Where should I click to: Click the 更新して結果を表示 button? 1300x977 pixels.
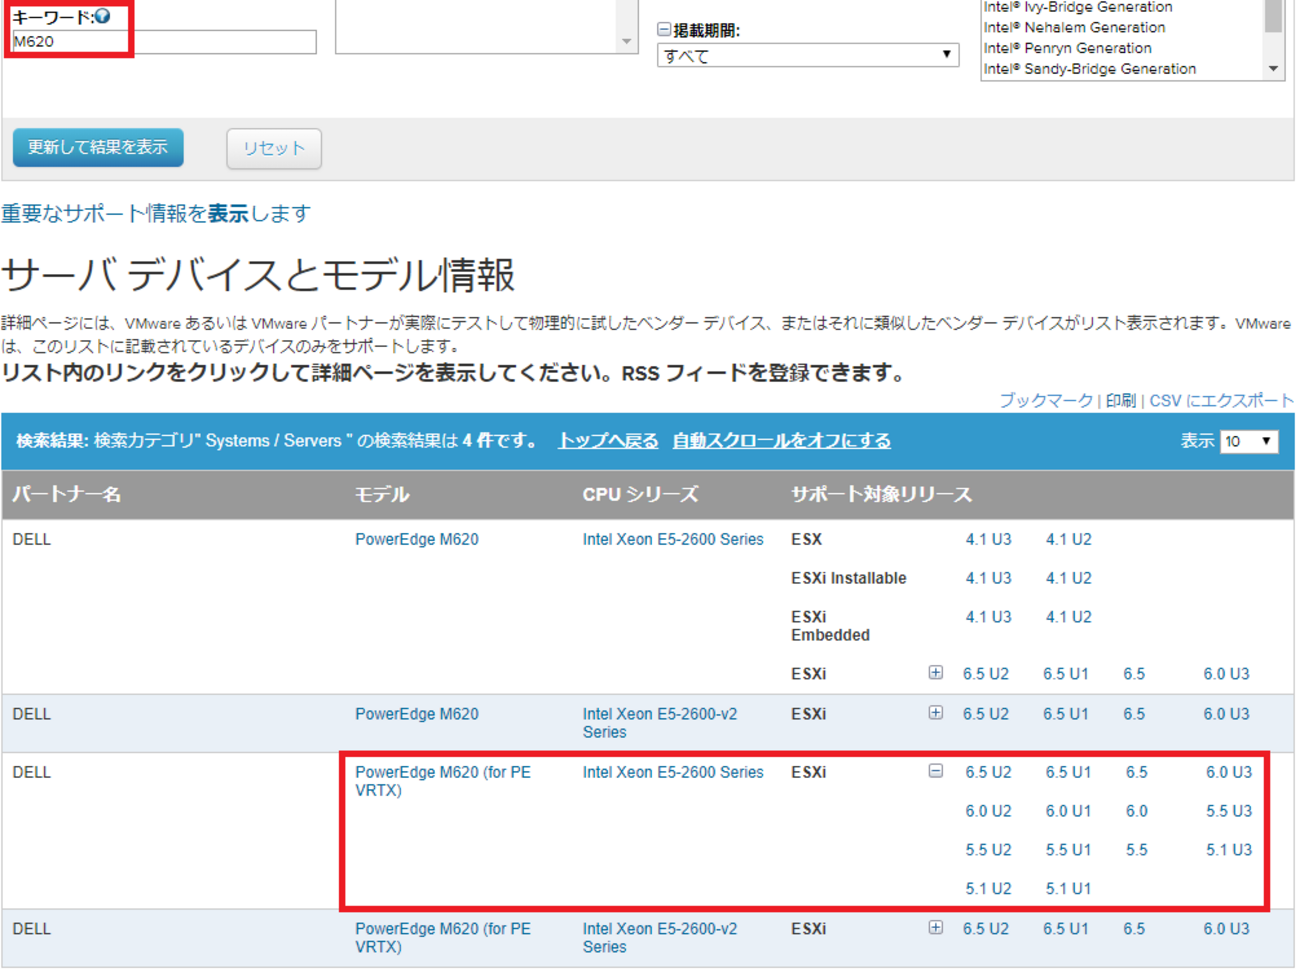pyautogui.click(x=98, y=147)
